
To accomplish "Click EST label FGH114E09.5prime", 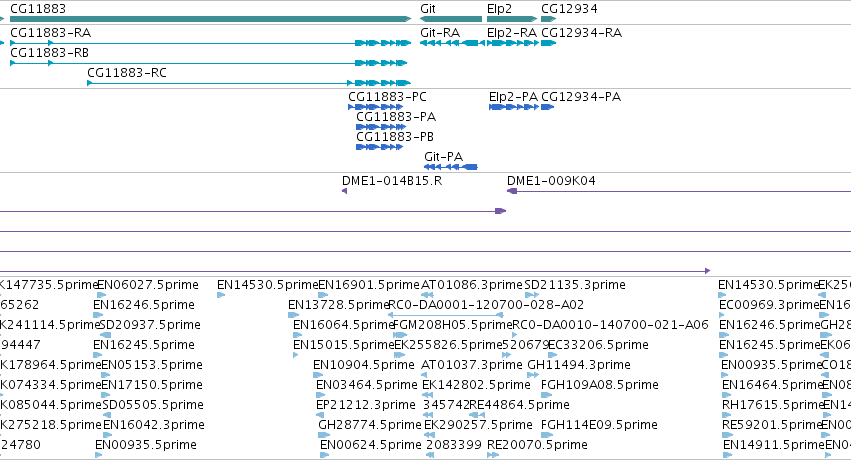I will click(x=599, y=425).
